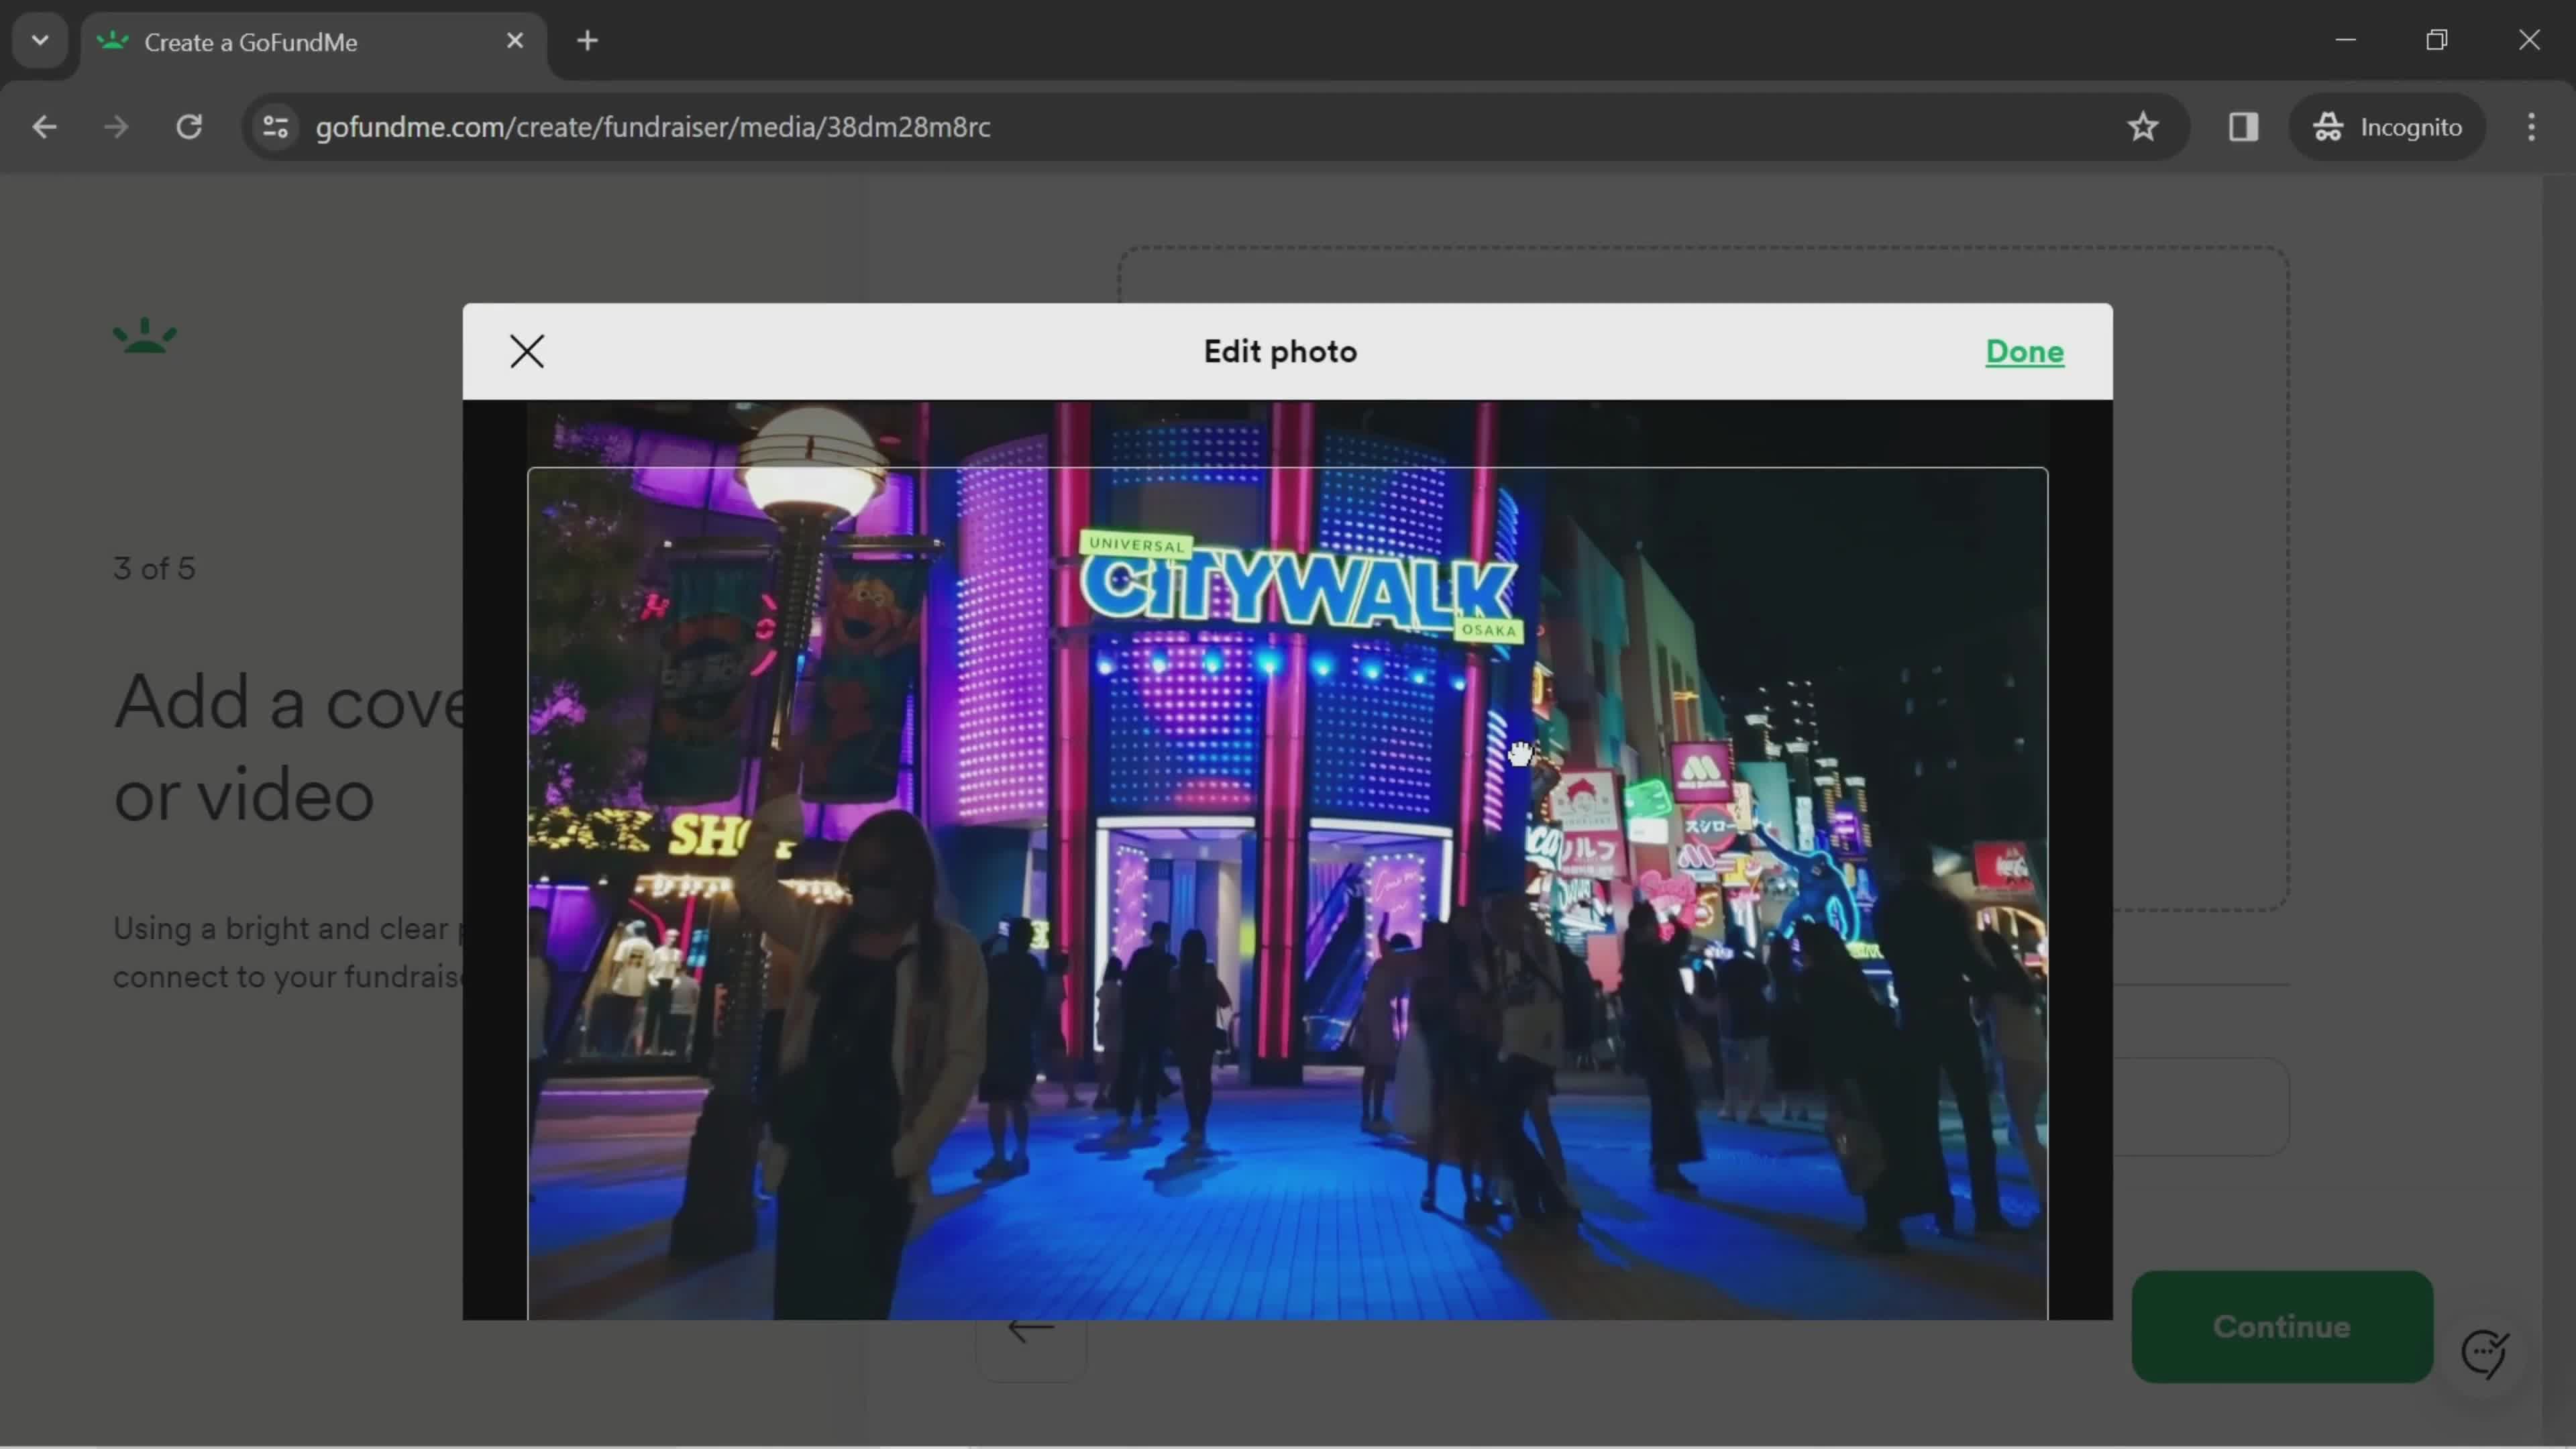Image resolution: width=2576 pixels, height=1449 pixels.
Task: Close the Edit photo dialog
Action: (x=527, y=351)
